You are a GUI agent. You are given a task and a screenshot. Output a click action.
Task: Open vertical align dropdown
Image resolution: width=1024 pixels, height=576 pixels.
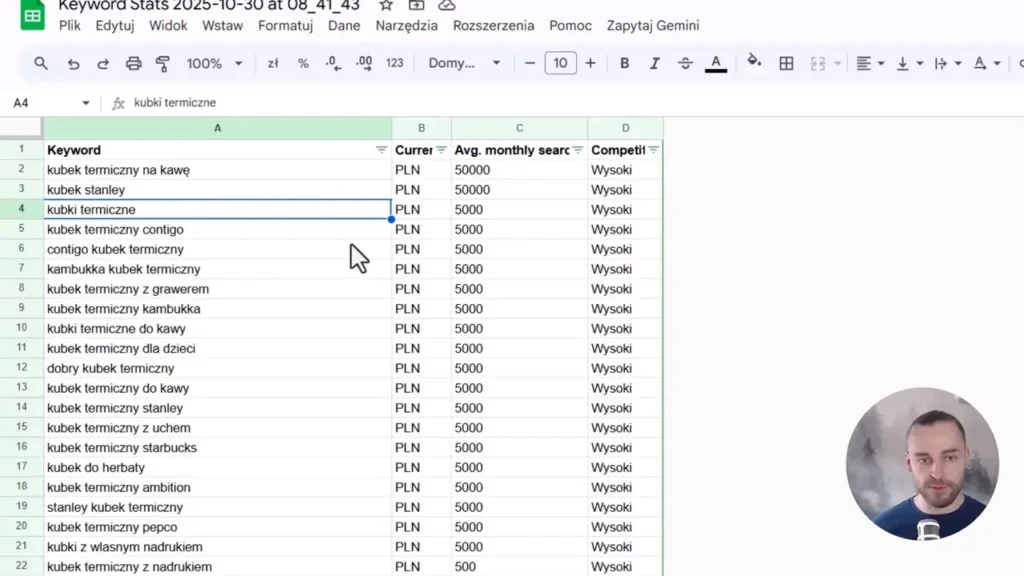910,63
